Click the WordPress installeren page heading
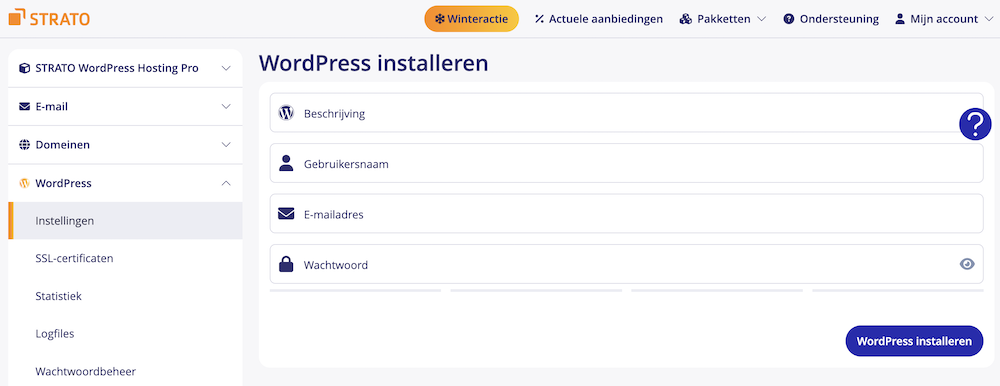This screenshot has height=386, width=1000. tap(374, 64)
